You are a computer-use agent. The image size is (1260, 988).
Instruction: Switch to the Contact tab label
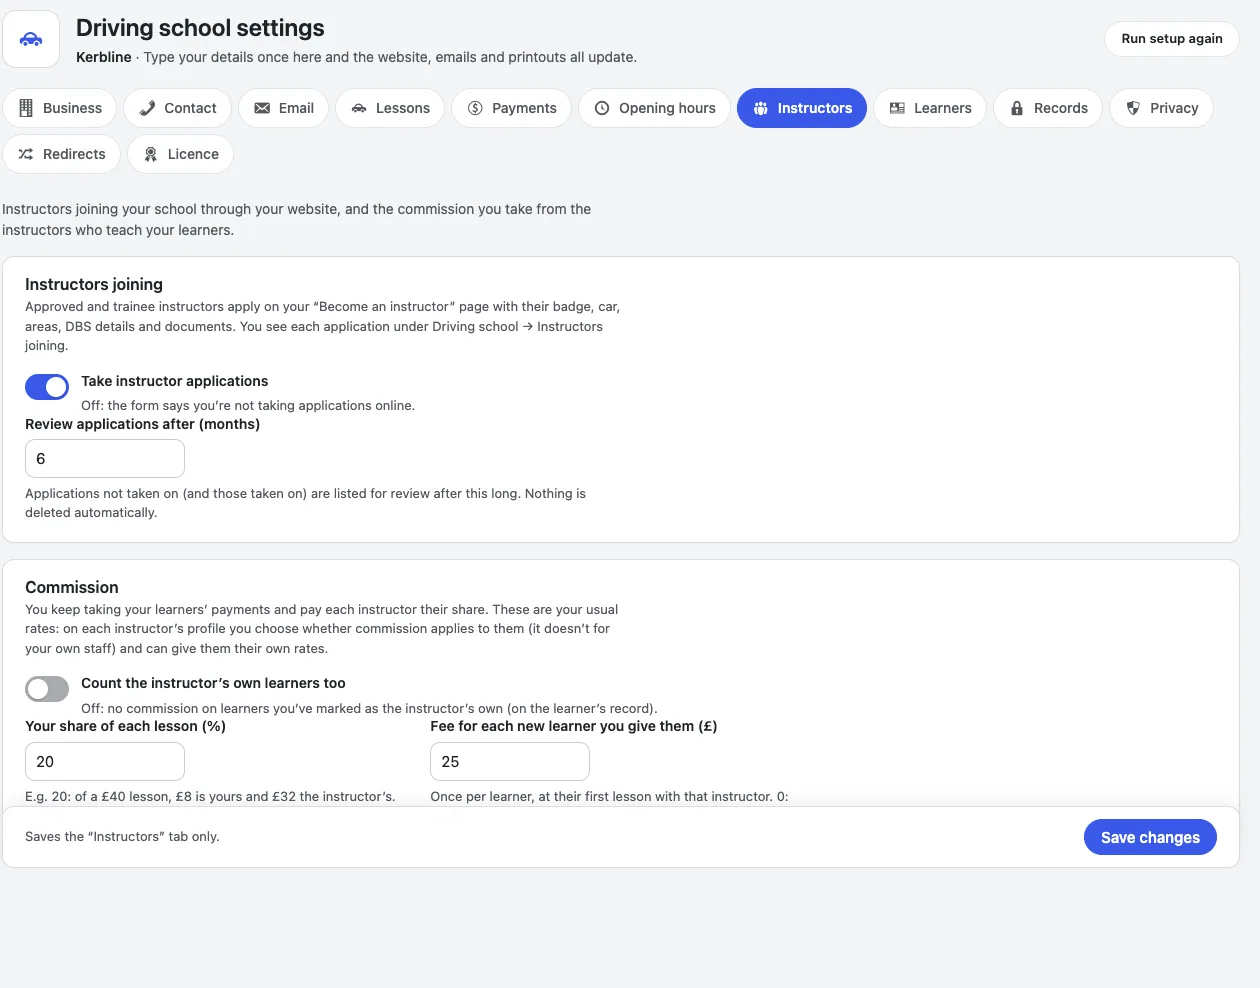click(190, 108)
